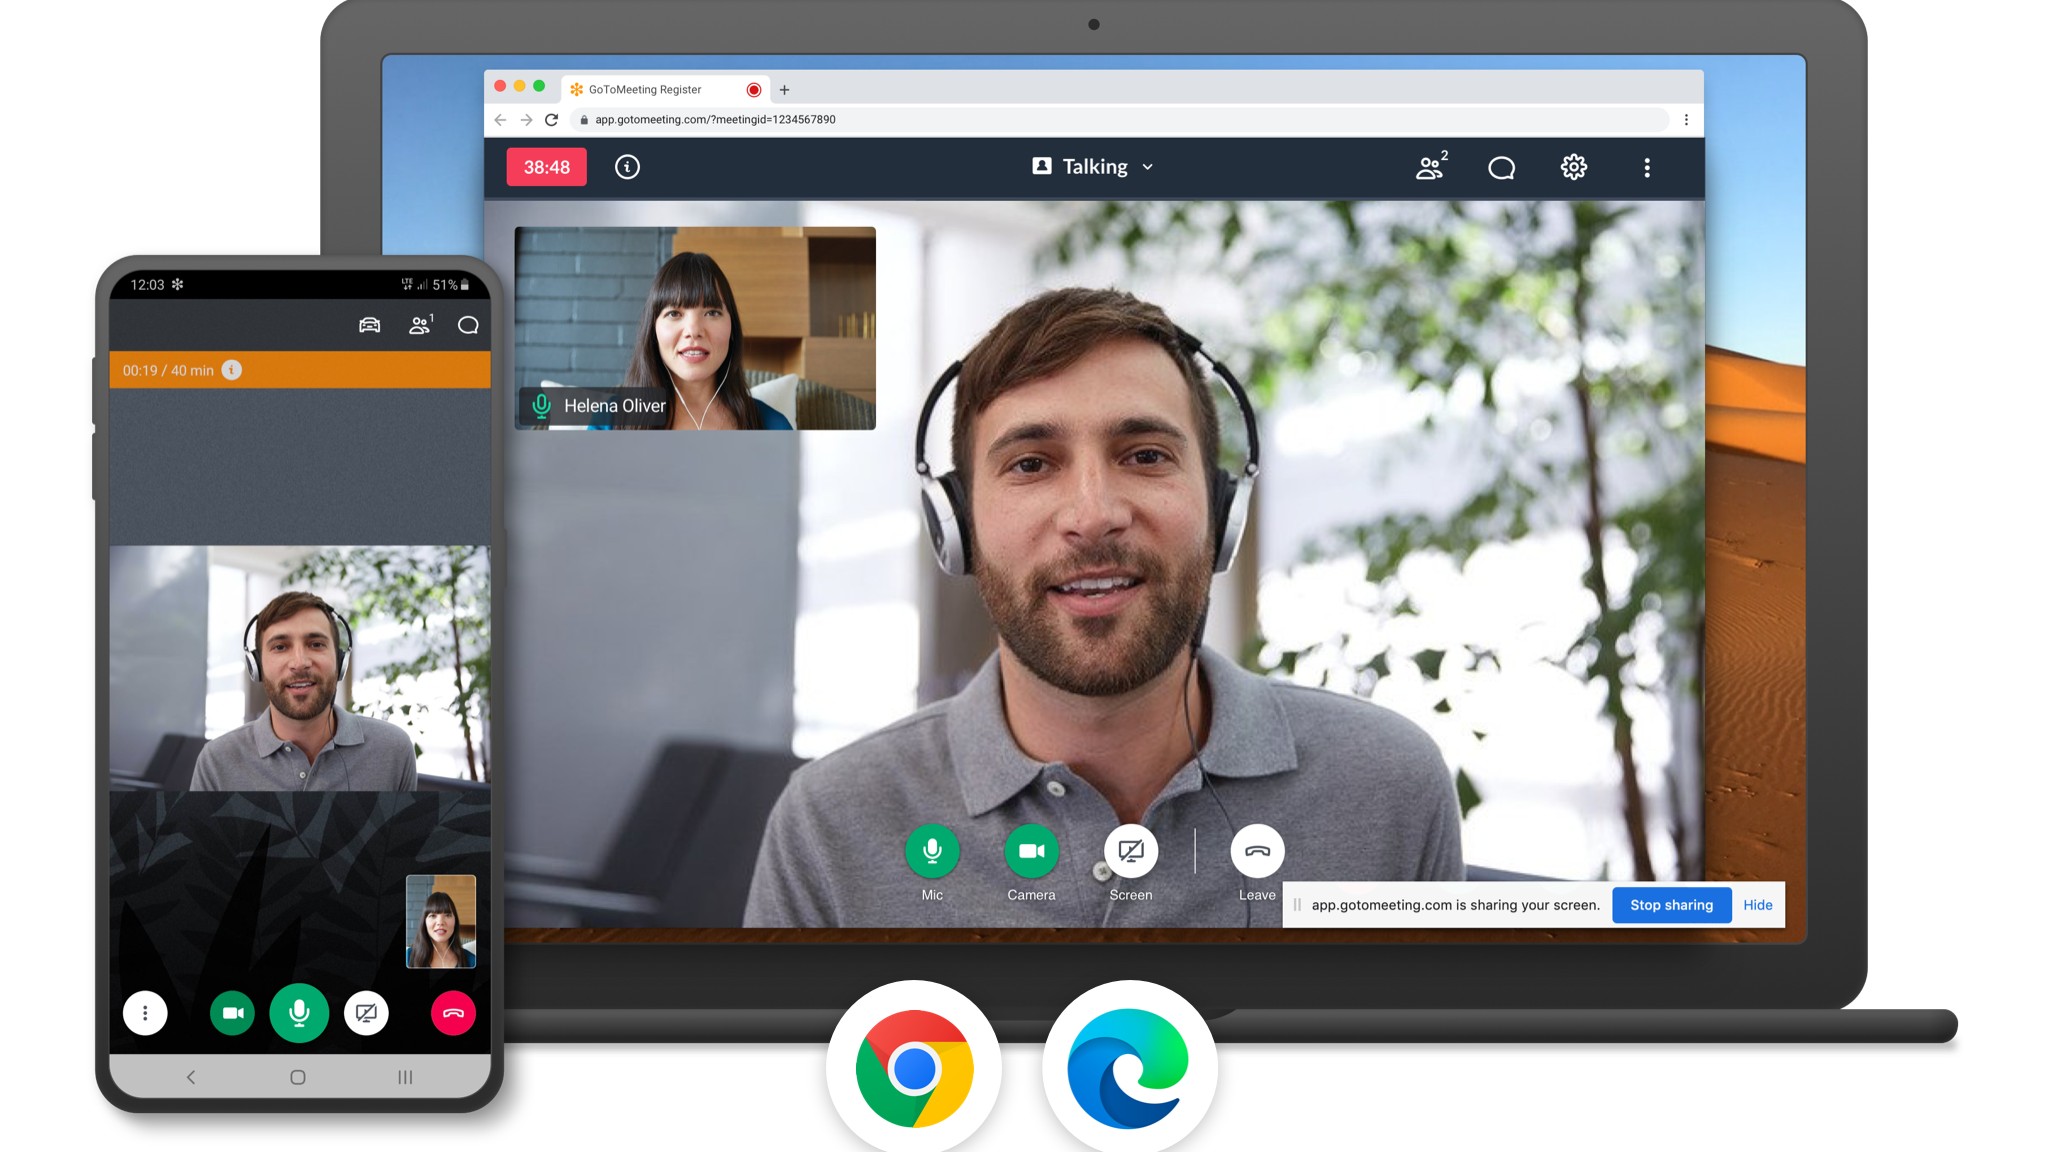This screenshot has width=2048, height=1152.
Task: Tap info icon in orange timer bar
Action: [231, 370]
